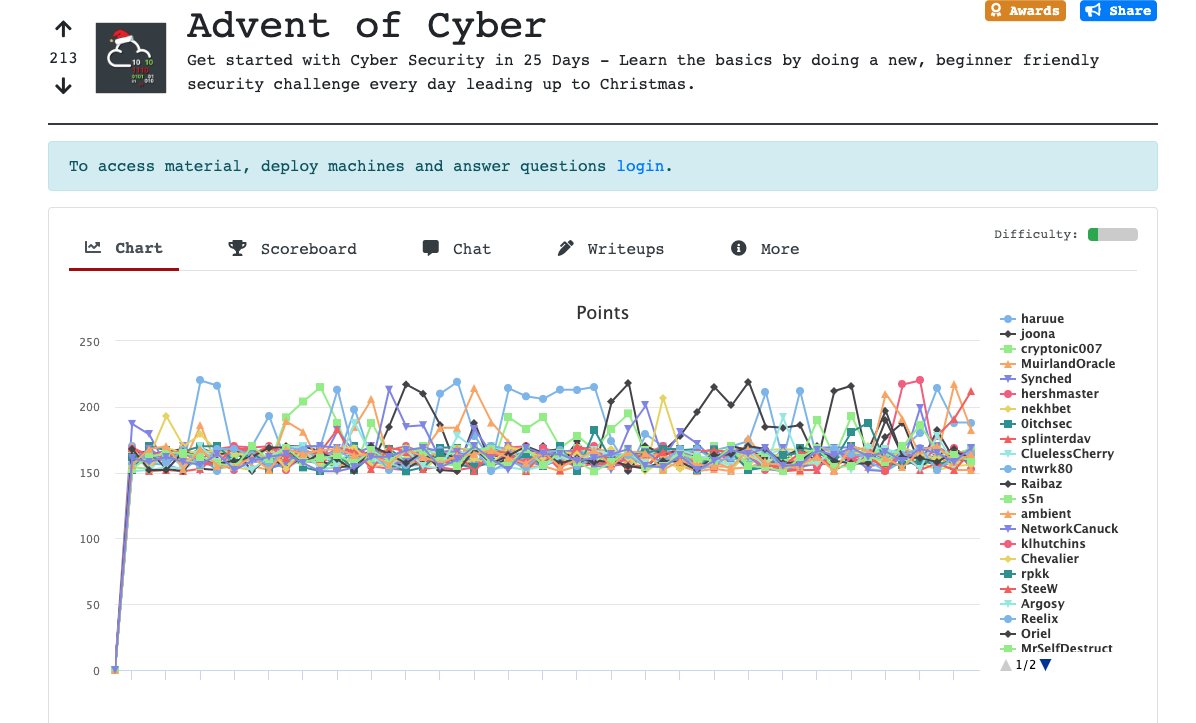Click the 213 vote count

(x=63, y=58)
